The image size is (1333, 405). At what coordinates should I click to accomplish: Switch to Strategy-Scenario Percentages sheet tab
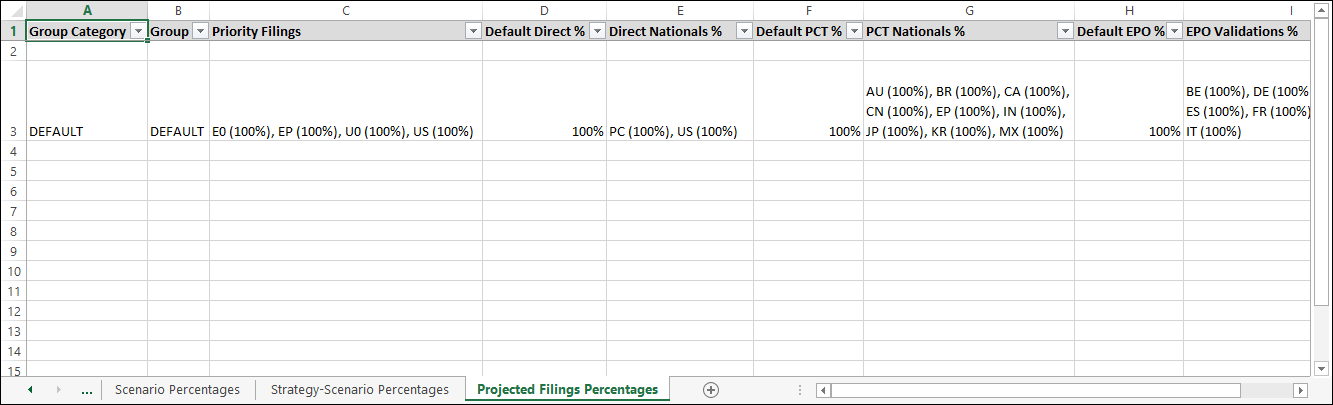[360, 390]
